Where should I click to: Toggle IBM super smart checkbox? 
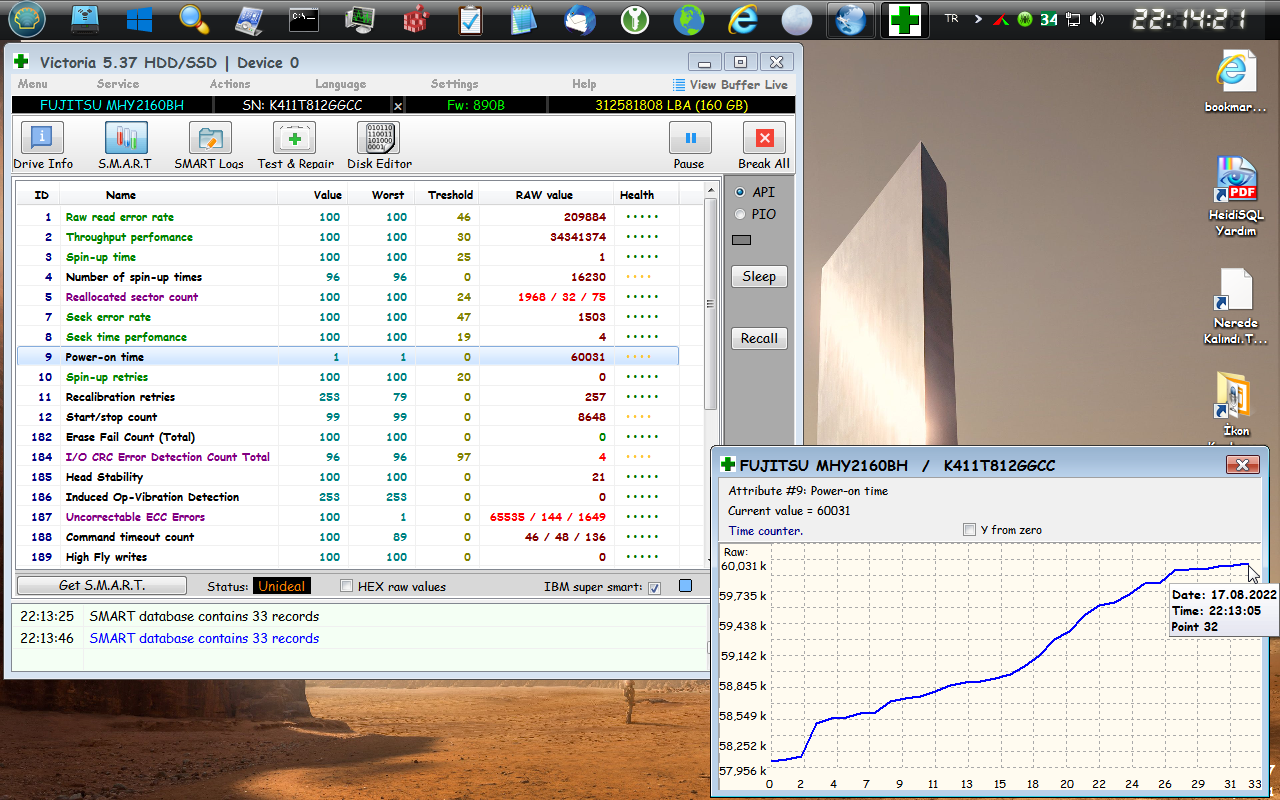(x=654, y=587)
